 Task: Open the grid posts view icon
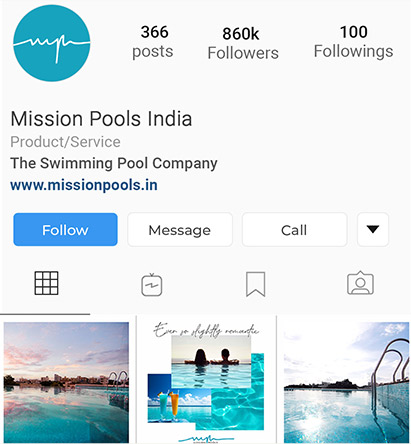tap(46, 283)
